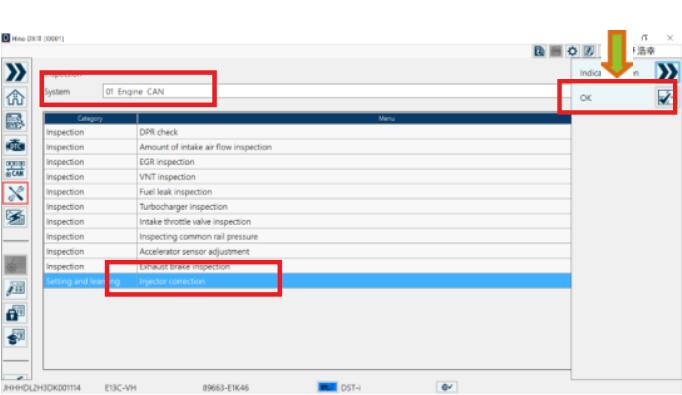Collapse the Indication panel with chevron button
Image resolution: width=682 pixels, height=395 pixels.
(x=667, y=72)
